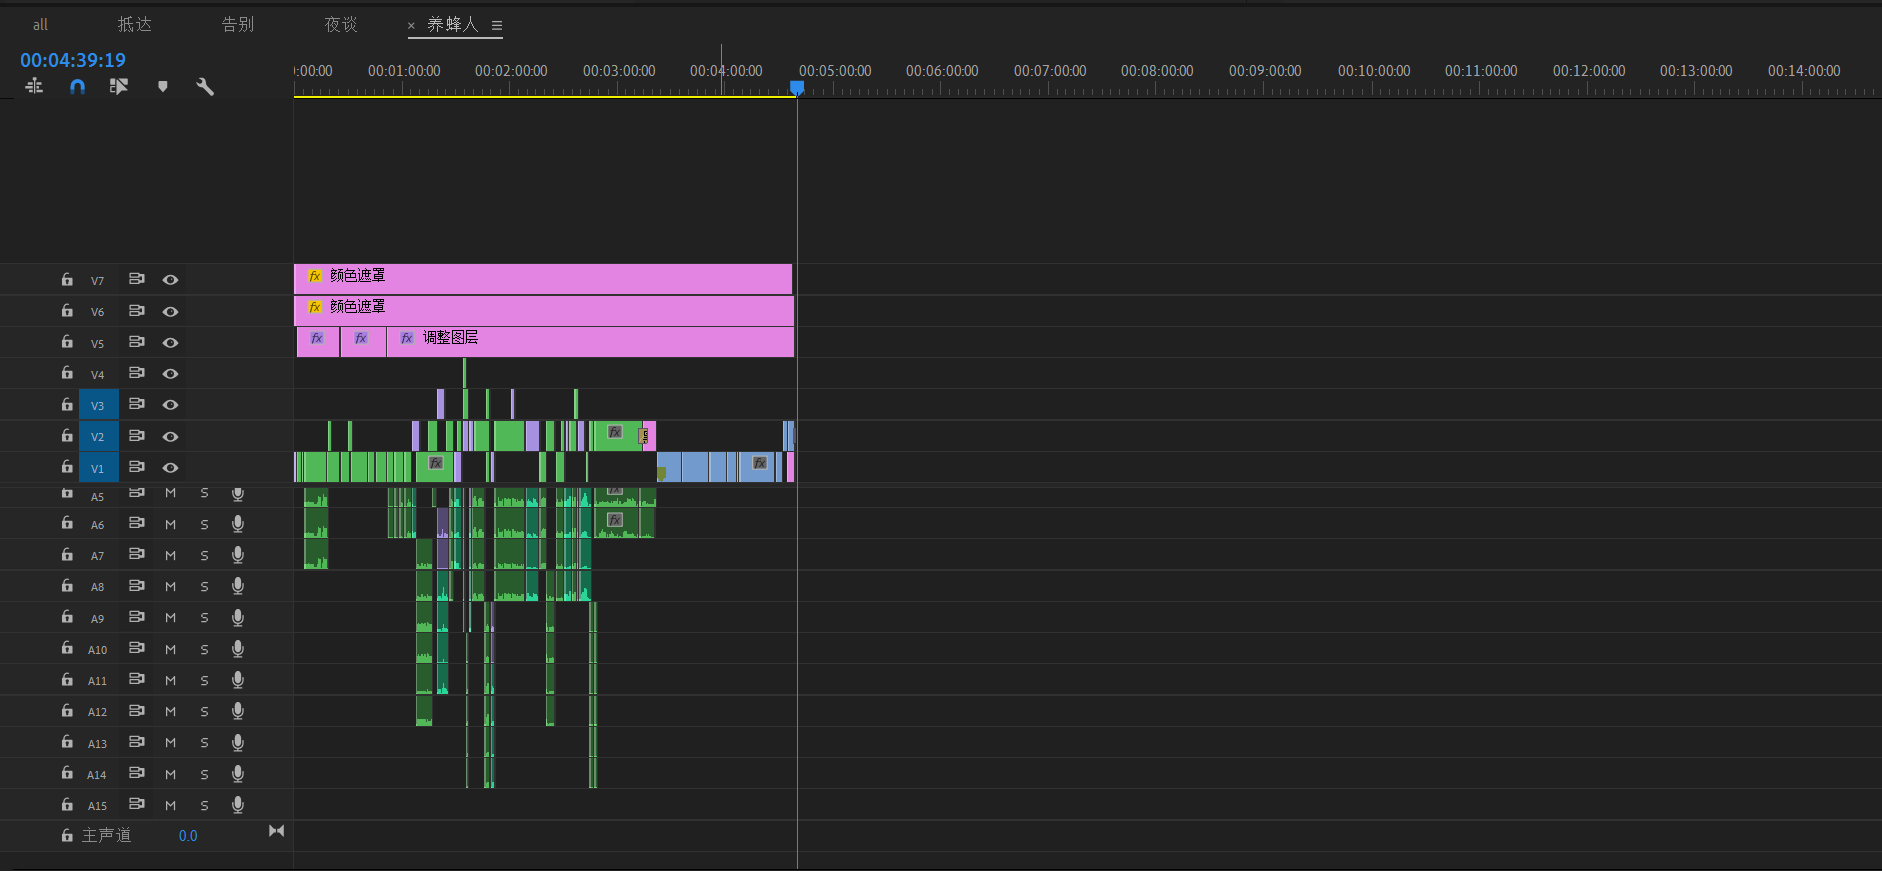This screenshot has height=871, width=1882.
Task: Click the Linked Selection cursor icon
Action: point(119,87)
